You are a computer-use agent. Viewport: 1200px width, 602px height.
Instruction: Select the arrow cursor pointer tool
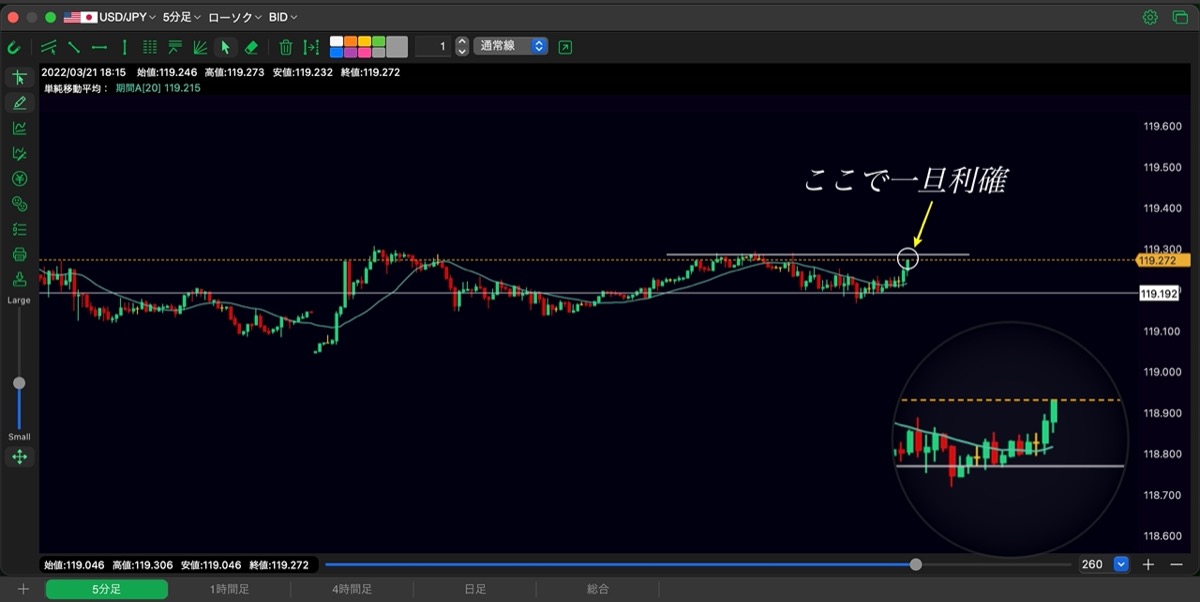(226, 46)
